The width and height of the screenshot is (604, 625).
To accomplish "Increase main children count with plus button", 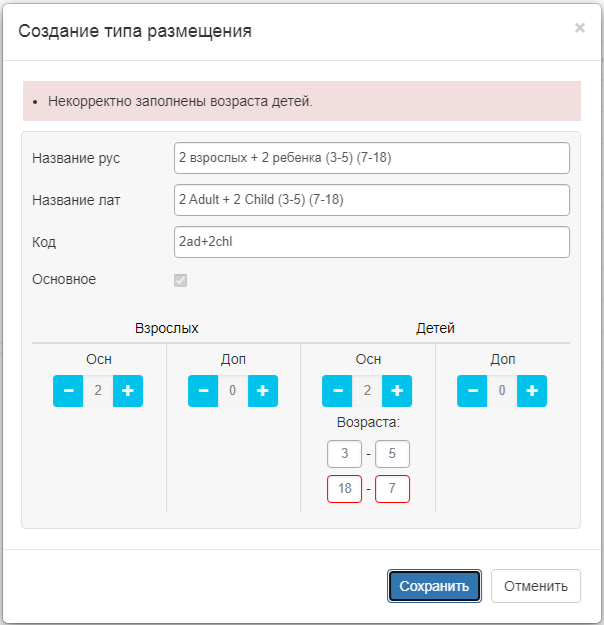I will click(397, 391).
